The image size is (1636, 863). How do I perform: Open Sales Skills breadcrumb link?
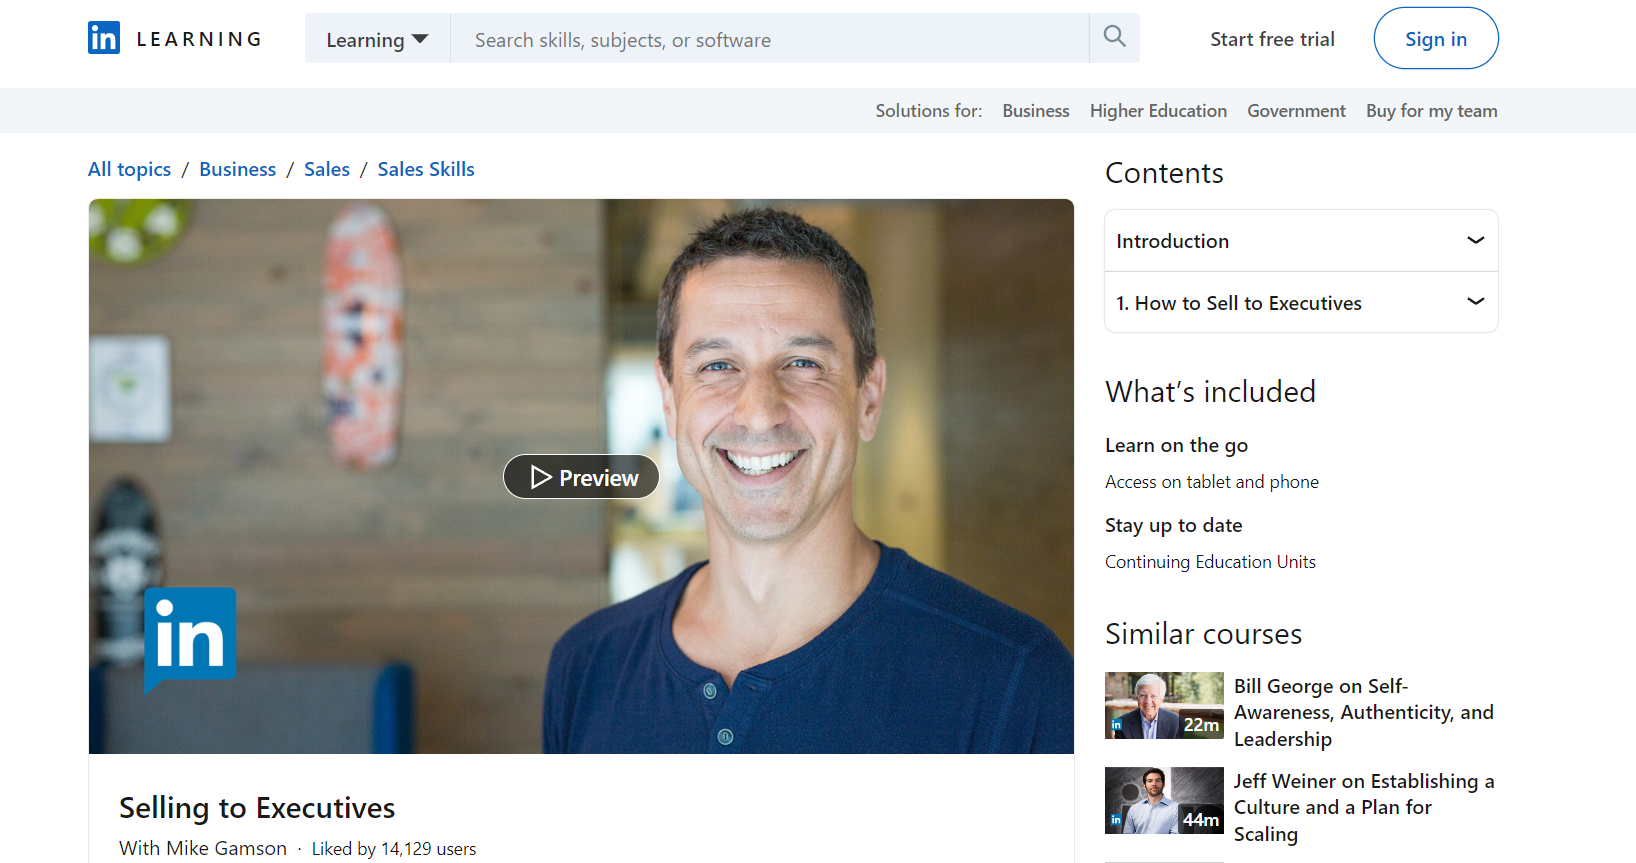point(426,169)
